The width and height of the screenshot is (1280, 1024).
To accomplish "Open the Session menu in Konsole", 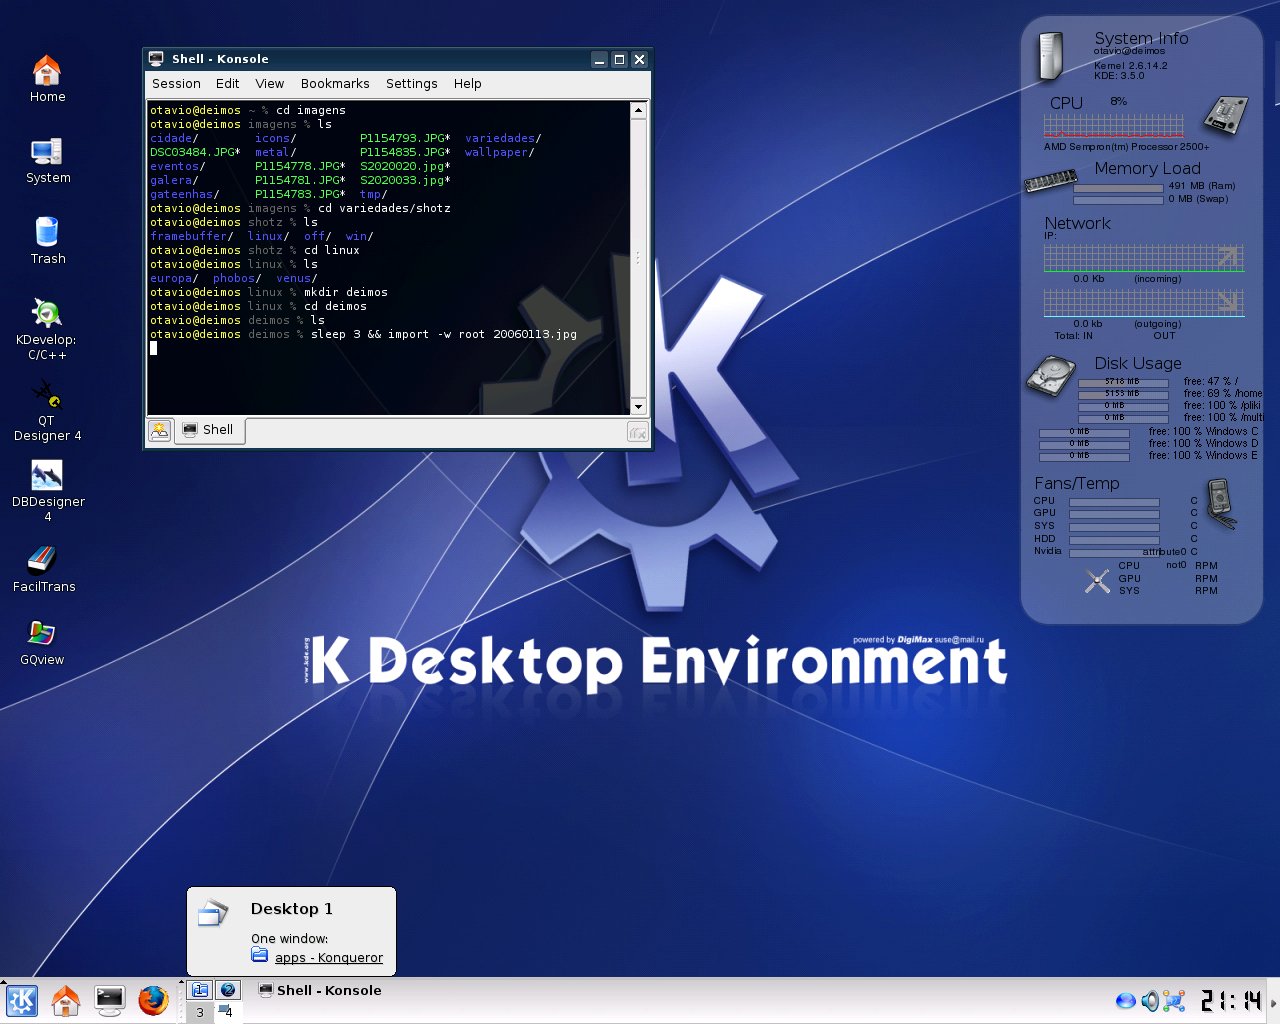I will 176,84.
